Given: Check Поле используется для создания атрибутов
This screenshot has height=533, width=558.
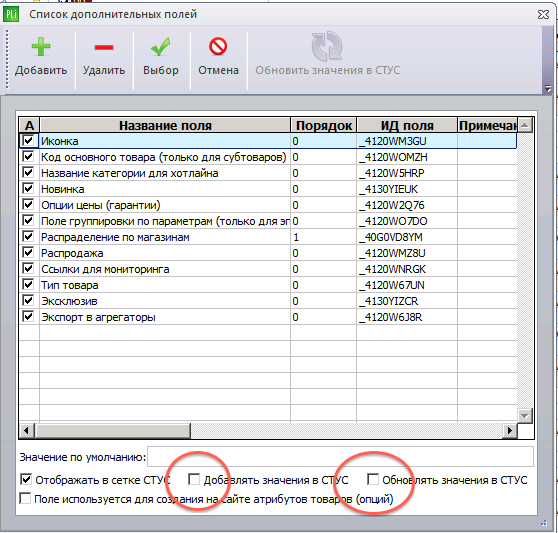Looking at the screenshot, I should [x=25, y=498].
